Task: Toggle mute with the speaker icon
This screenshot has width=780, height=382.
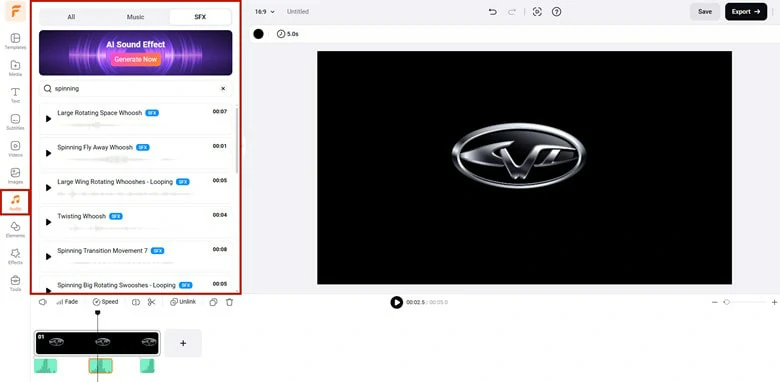Action: click(x=43, y=302)
